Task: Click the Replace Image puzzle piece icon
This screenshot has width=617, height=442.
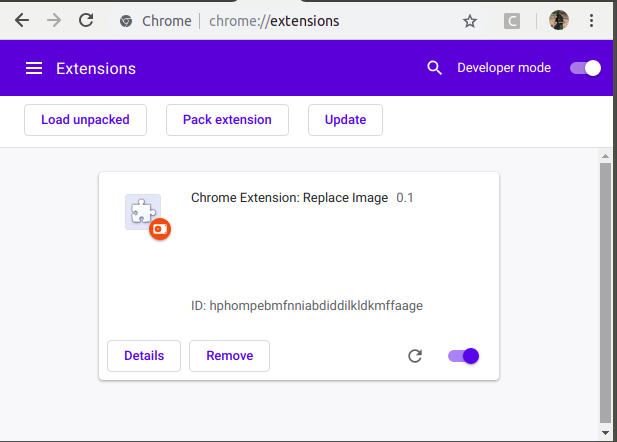Action: [143, 212]
